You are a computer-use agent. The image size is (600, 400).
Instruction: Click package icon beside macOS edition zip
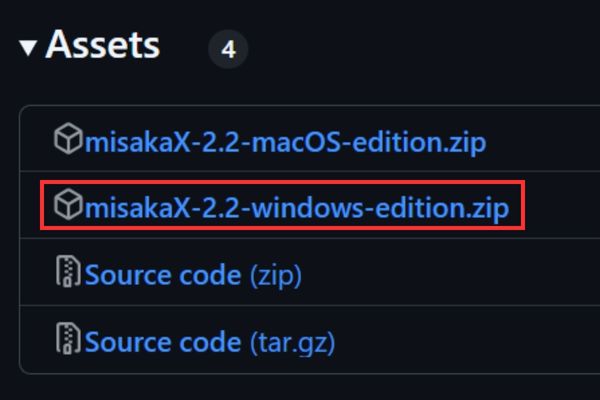[68, 140]
